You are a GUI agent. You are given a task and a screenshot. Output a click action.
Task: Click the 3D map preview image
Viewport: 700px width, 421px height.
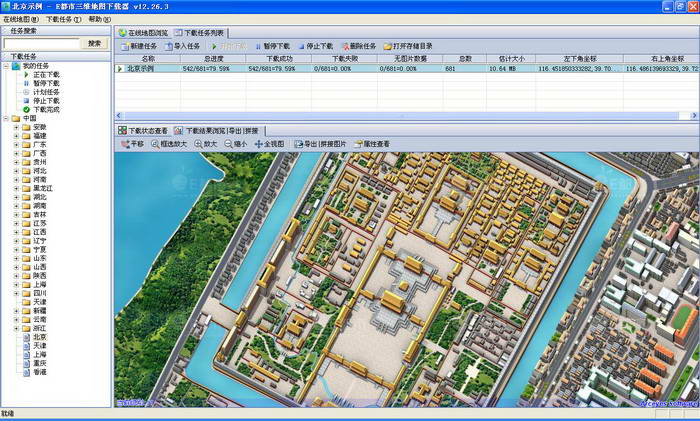(406, 279)
